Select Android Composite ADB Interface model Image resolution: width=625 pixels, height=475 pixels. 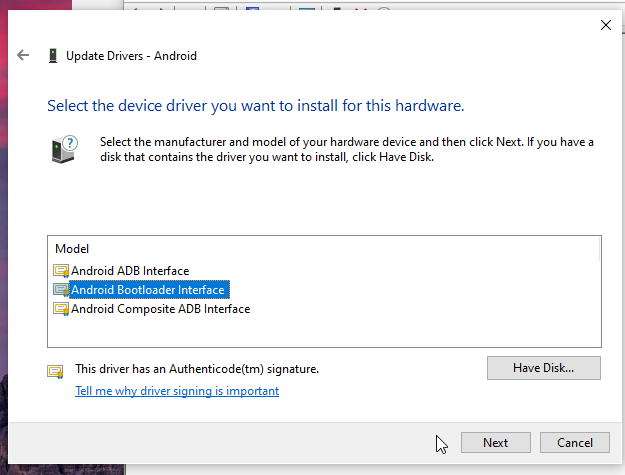[161, 309]
